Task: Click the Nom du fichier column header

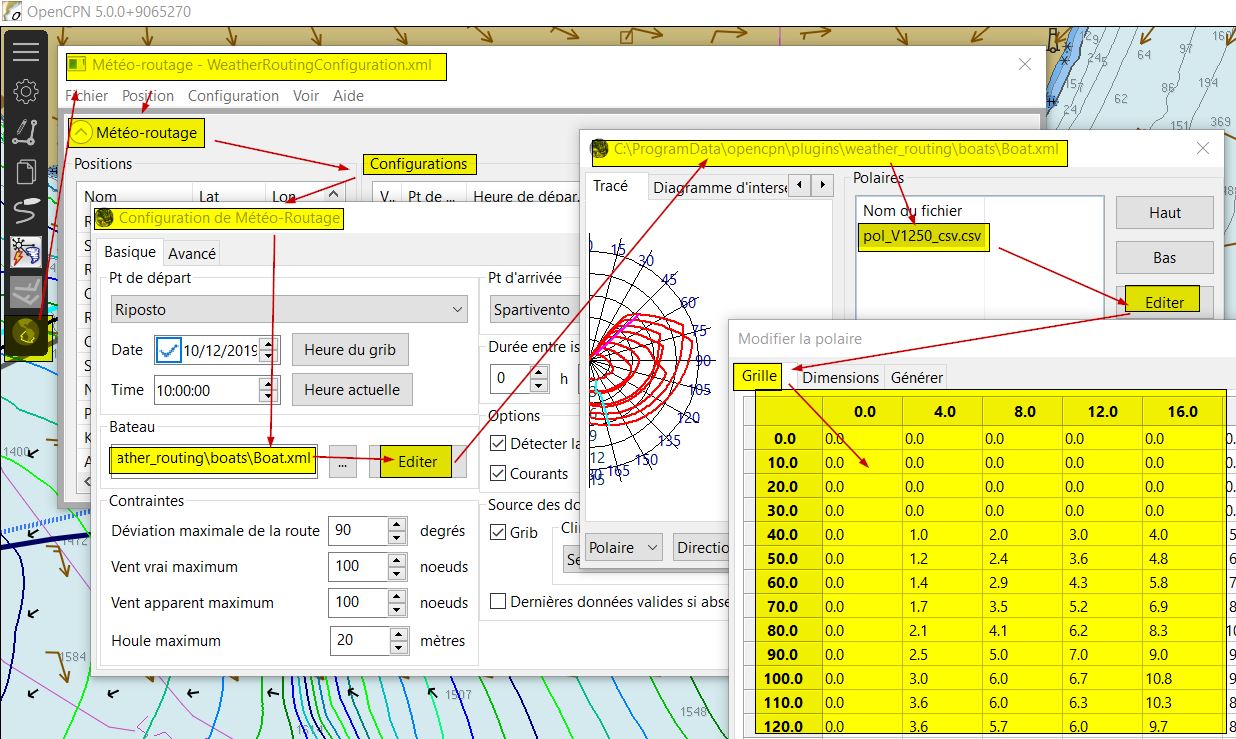Action: [912, 211]
